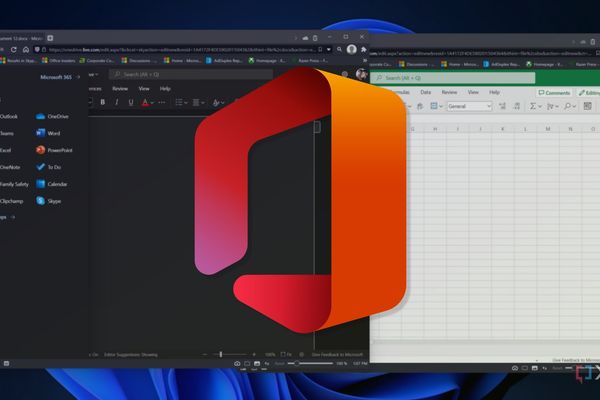Open the Office Insiders bookmark
The width and height of the screenshot is (600, 400).
59,60
